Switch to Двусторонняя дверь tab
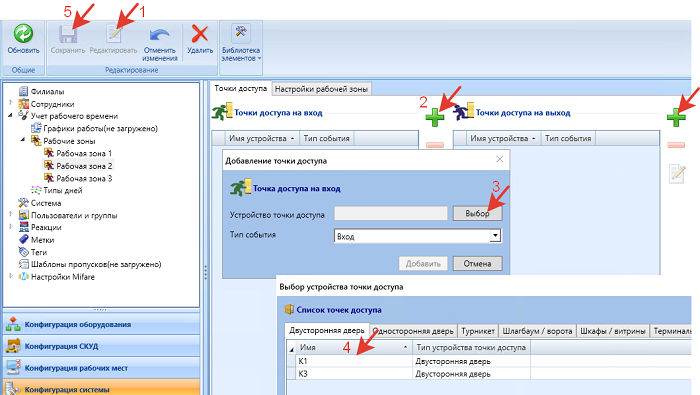This screenshot has height=395, width=700. [x=327, y=330]
